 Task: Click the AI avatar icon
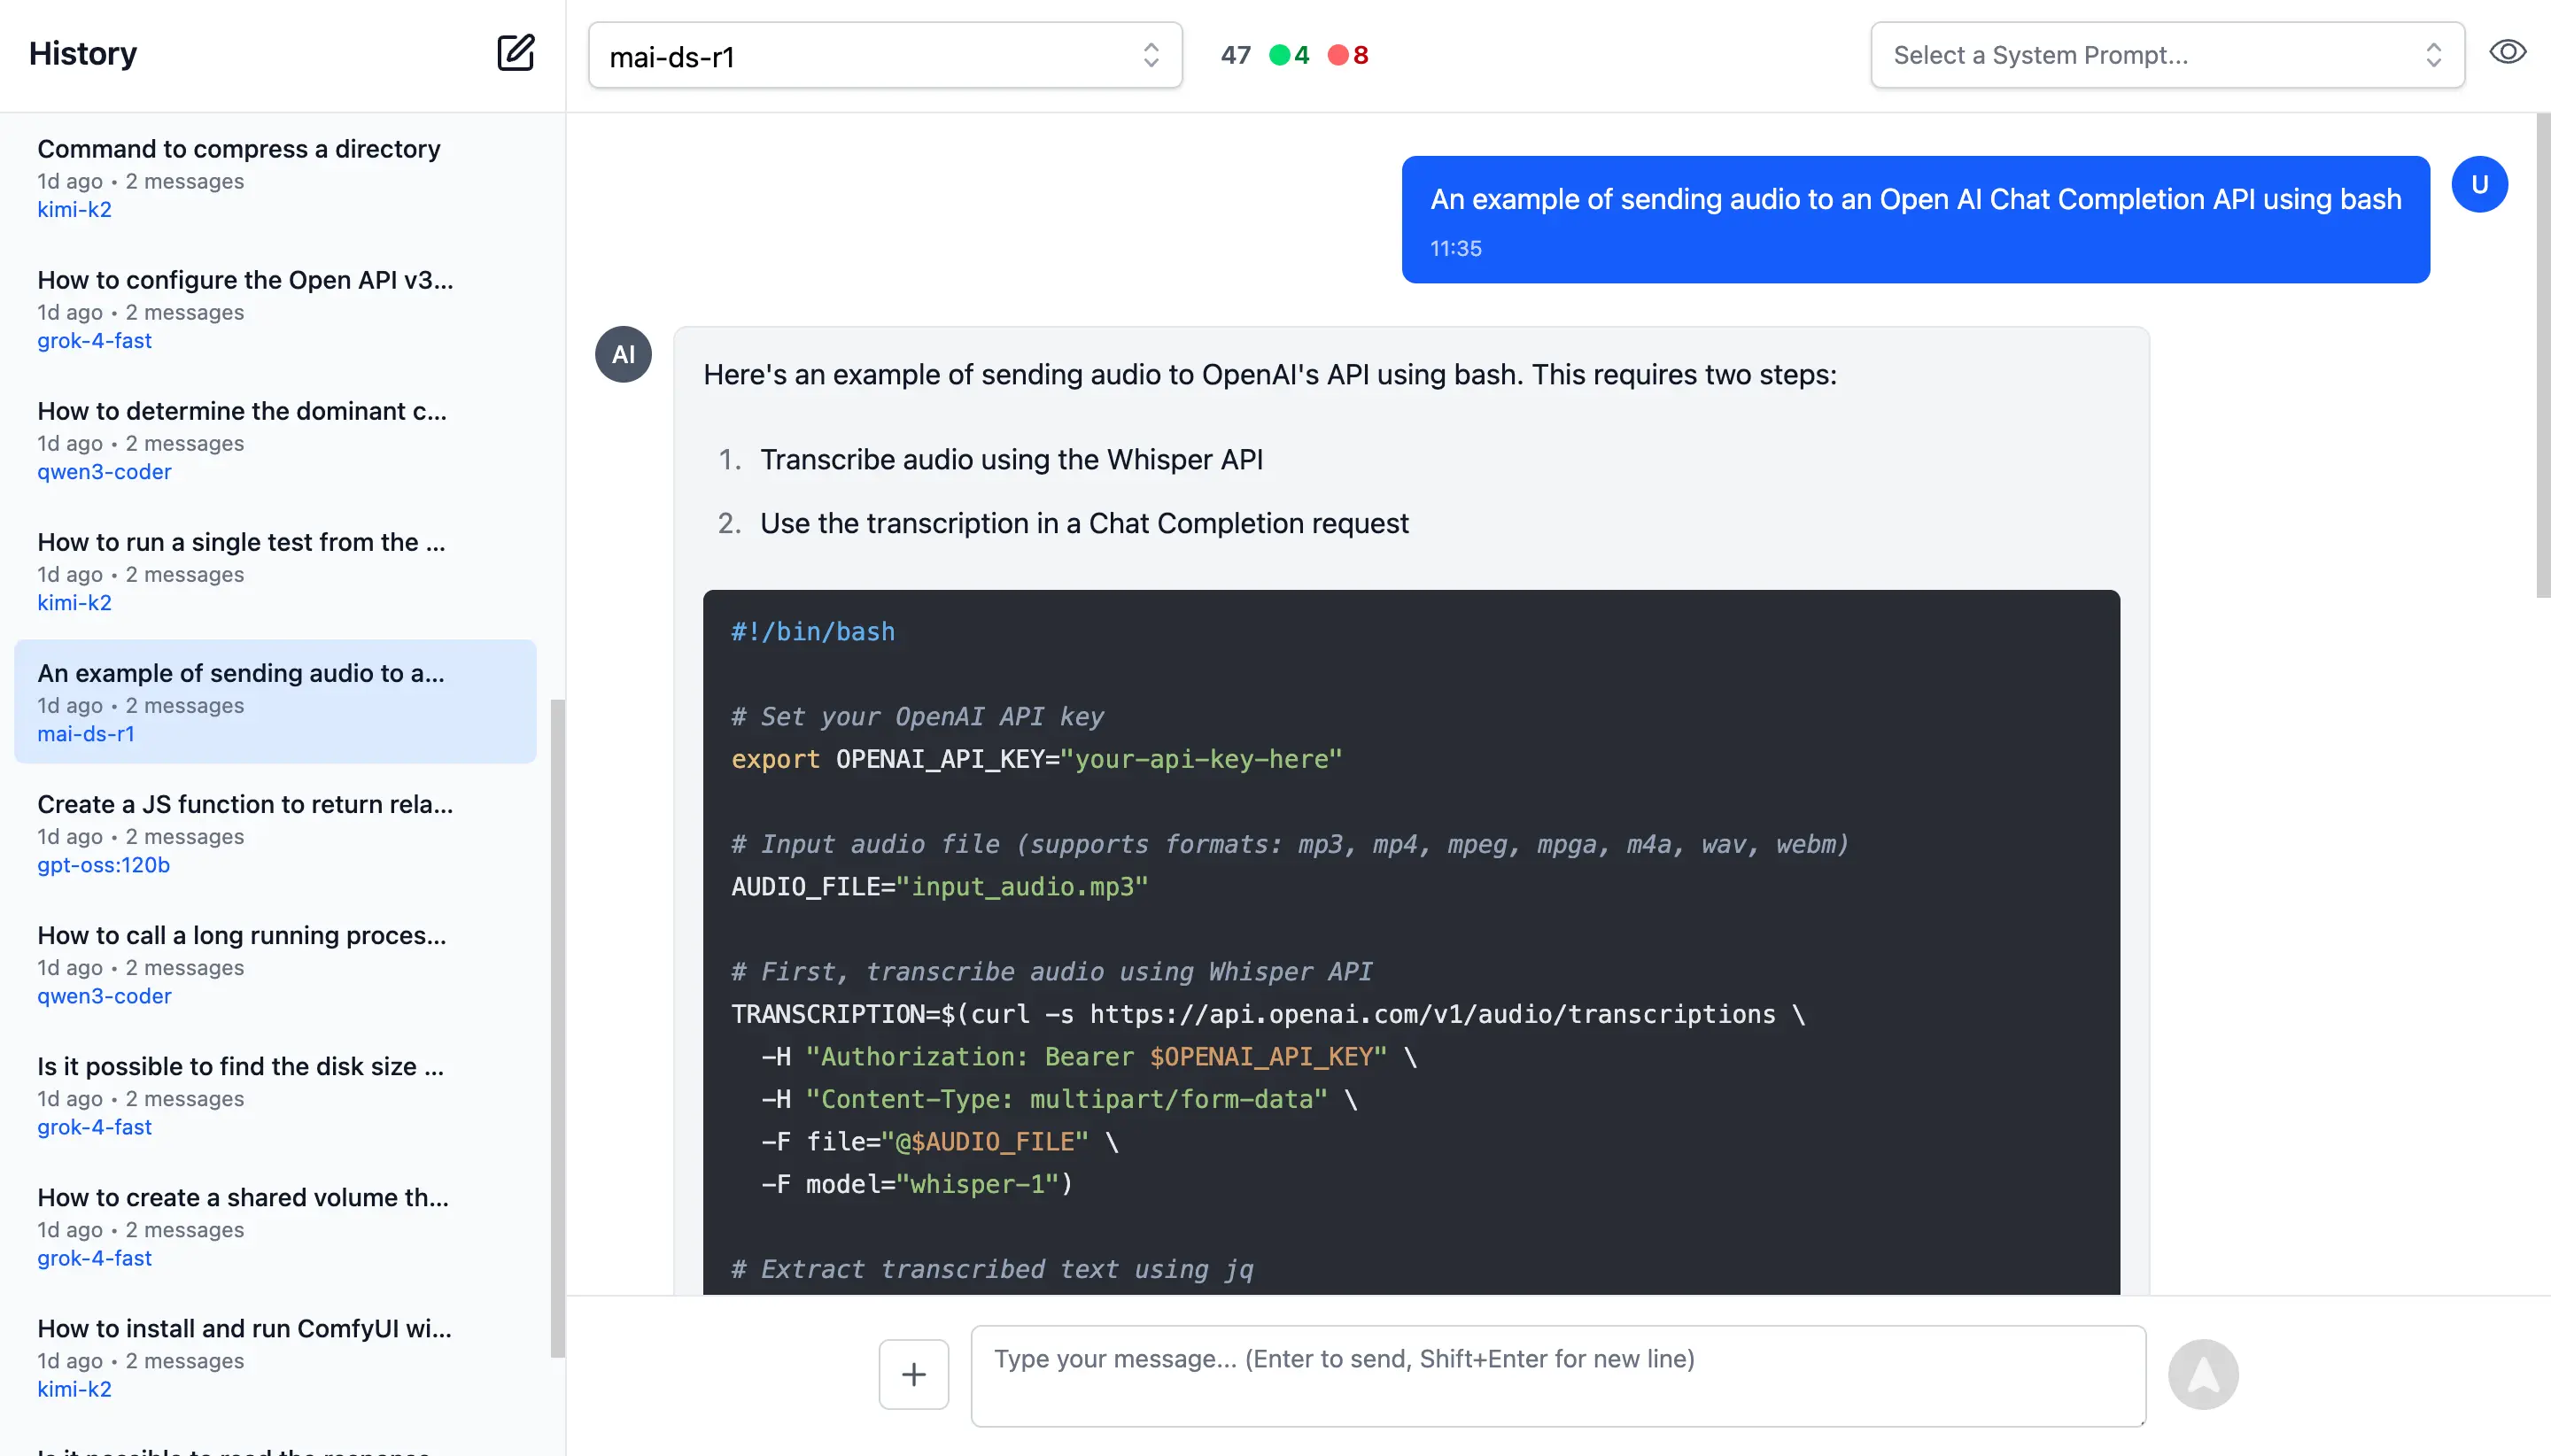[x=623, y=354]
